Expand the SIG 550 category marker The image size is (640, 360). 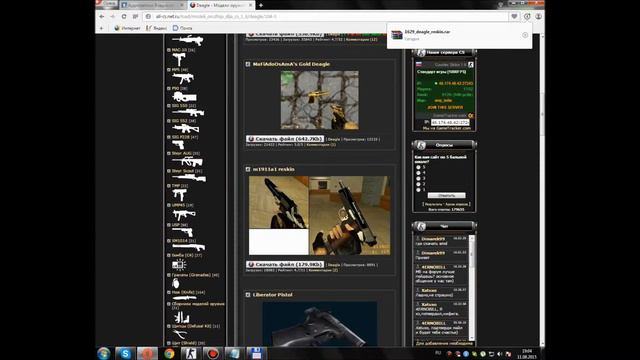[169, 106]
